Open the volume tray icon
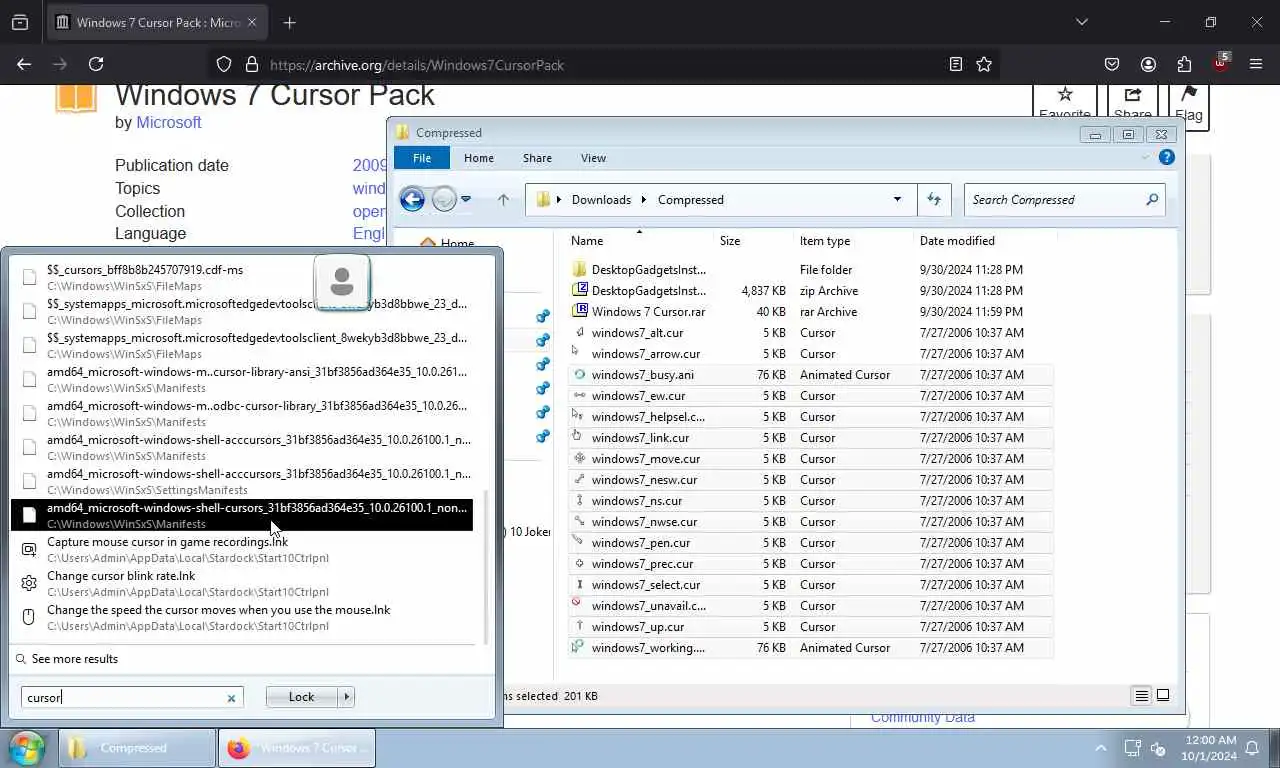The height and width of the screenshot is (768, 1280). 1159,748
